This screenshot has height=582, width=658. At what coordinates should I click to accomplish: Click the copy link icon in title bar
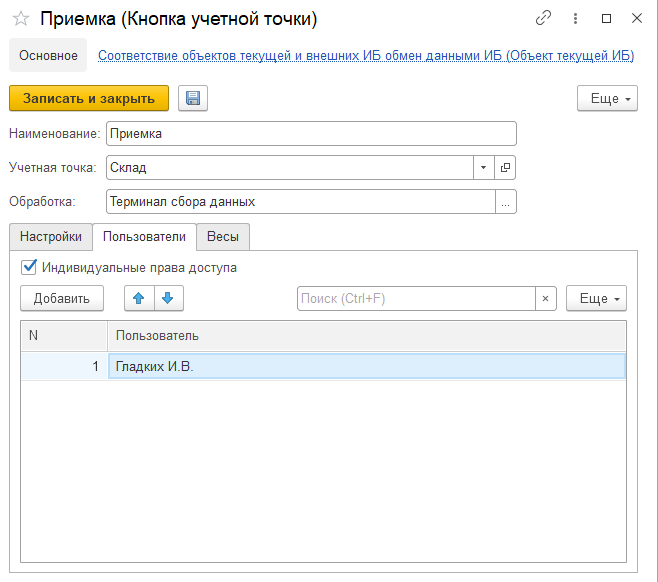pos(544,18)
